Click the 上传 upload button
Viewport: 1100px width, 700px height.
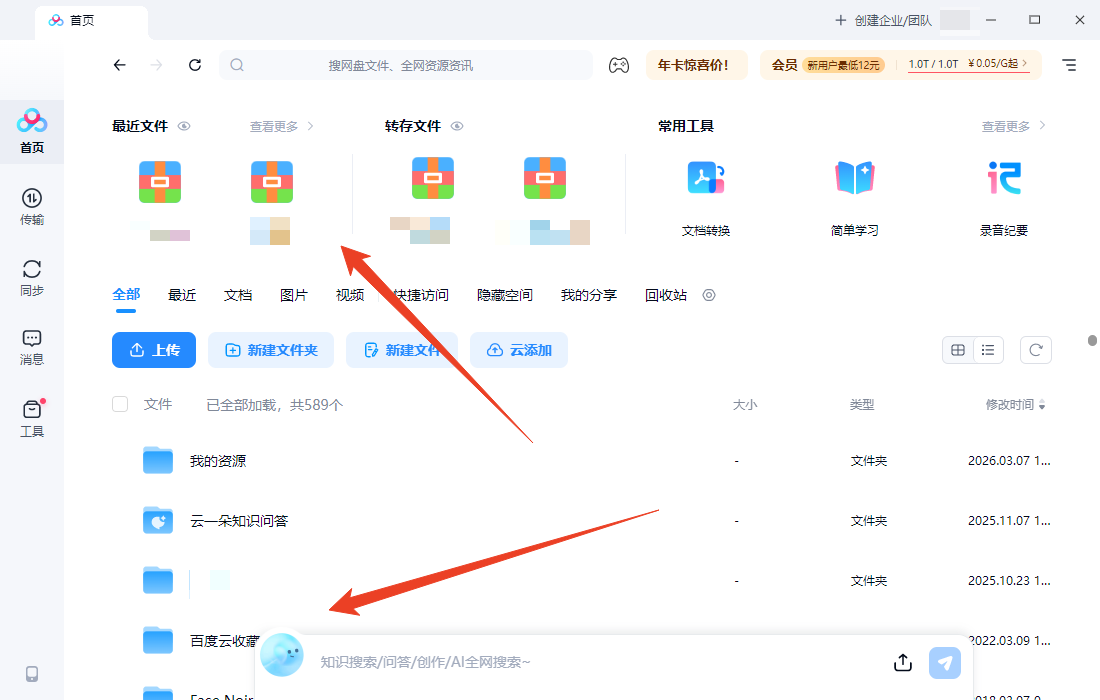[153, 350]
